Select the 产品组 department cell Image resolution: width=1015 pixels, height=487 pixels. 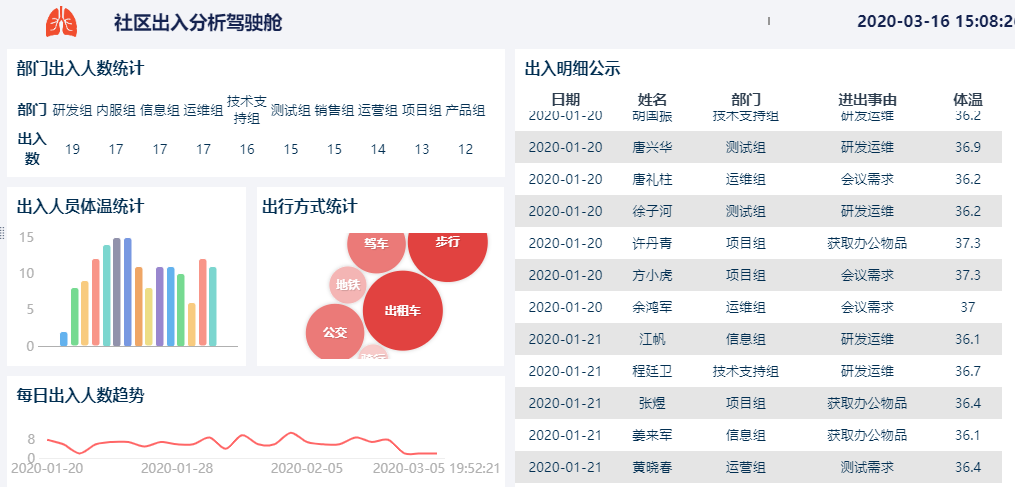point(465,111)
